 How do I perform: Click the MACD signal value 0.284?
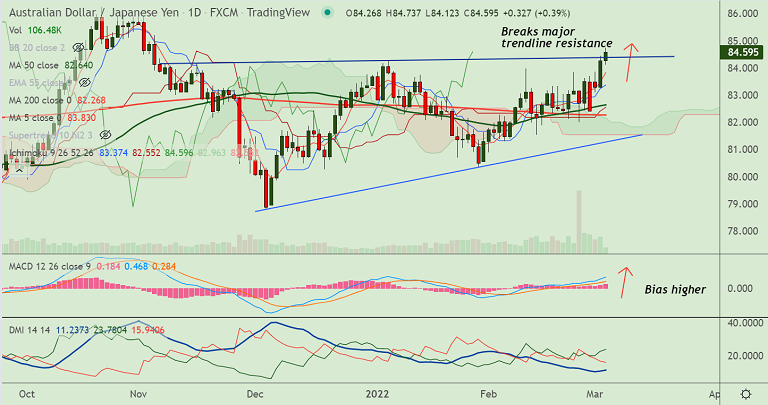164,267
